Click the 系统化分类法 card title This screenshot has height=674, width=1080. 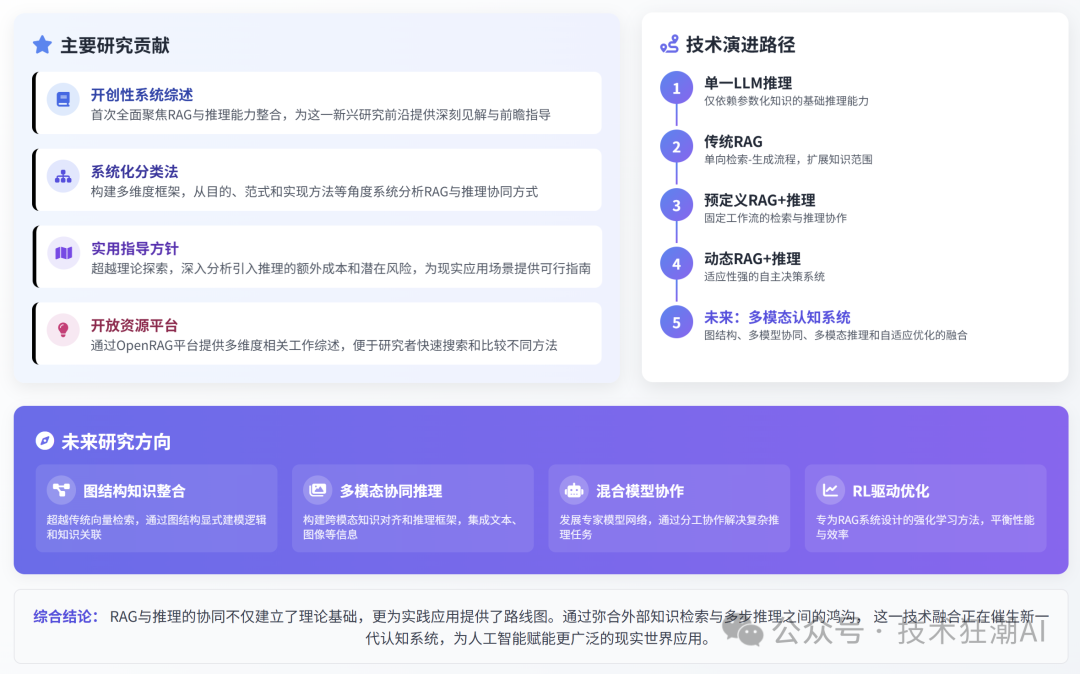pos(134,172)
